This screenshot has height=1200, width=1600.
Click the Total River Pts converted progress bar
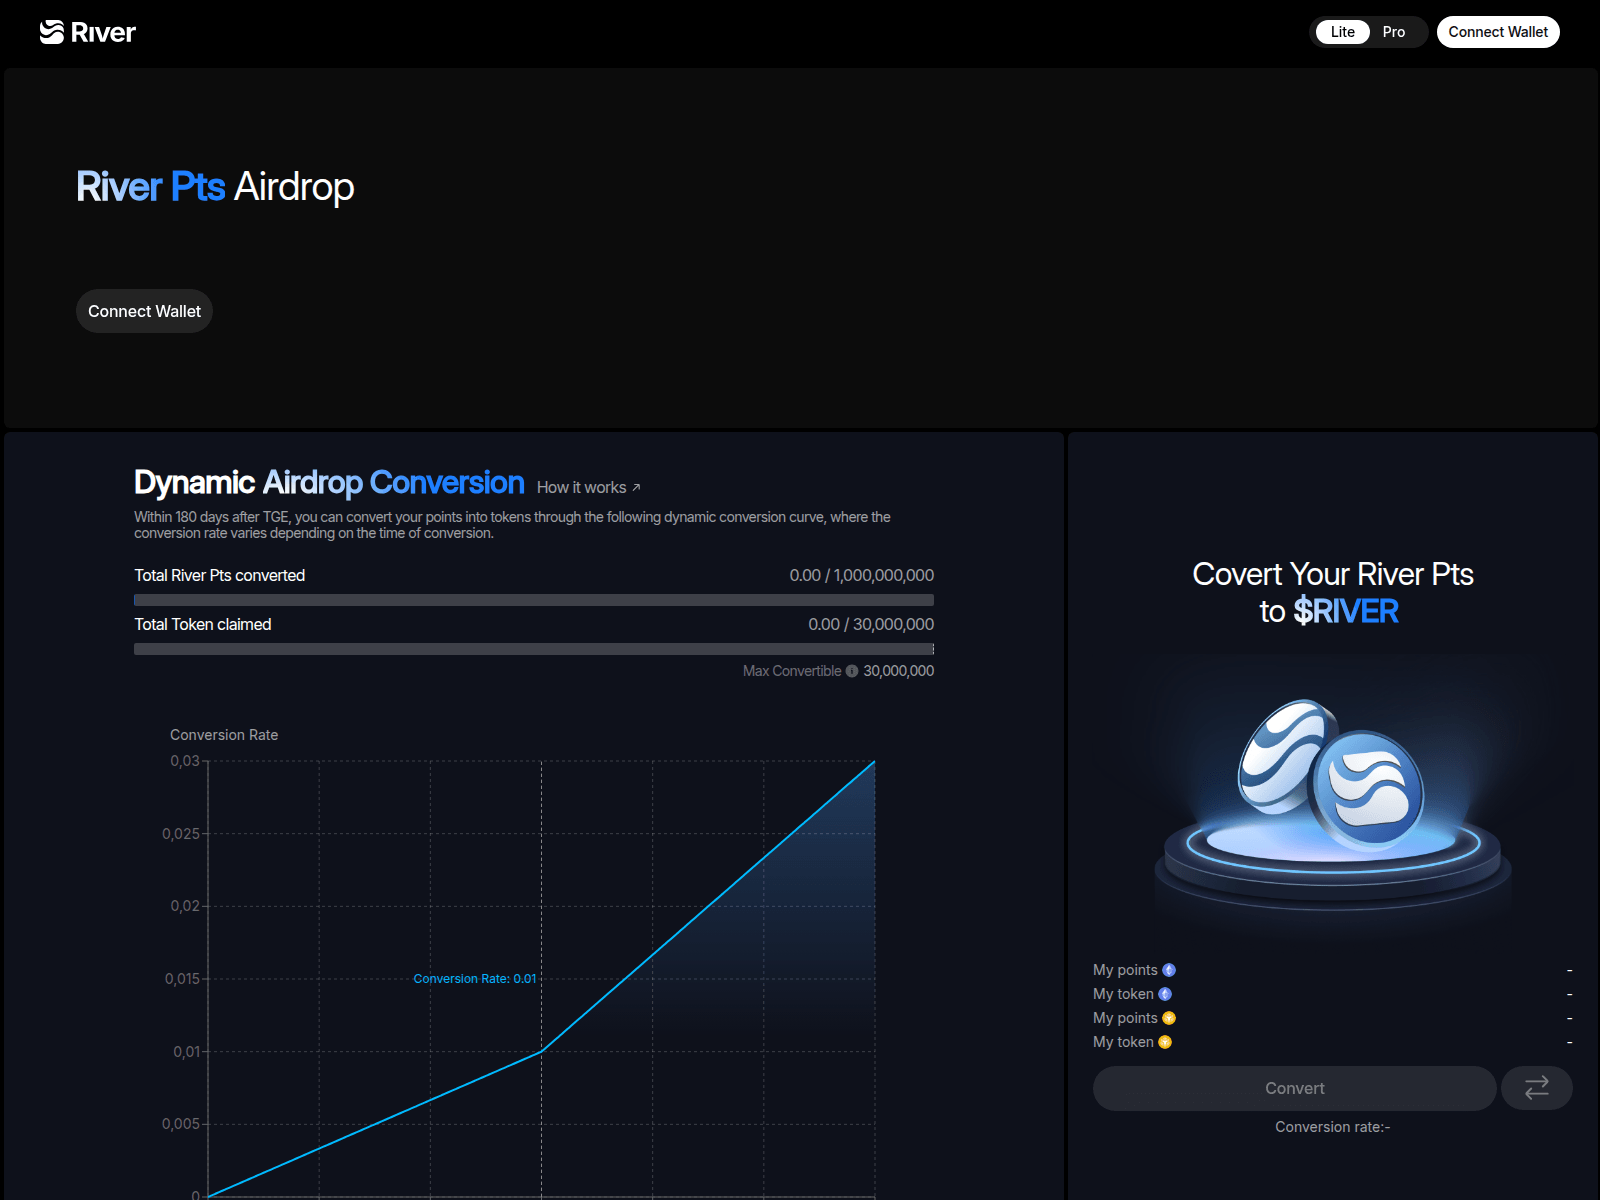[534, 600]
